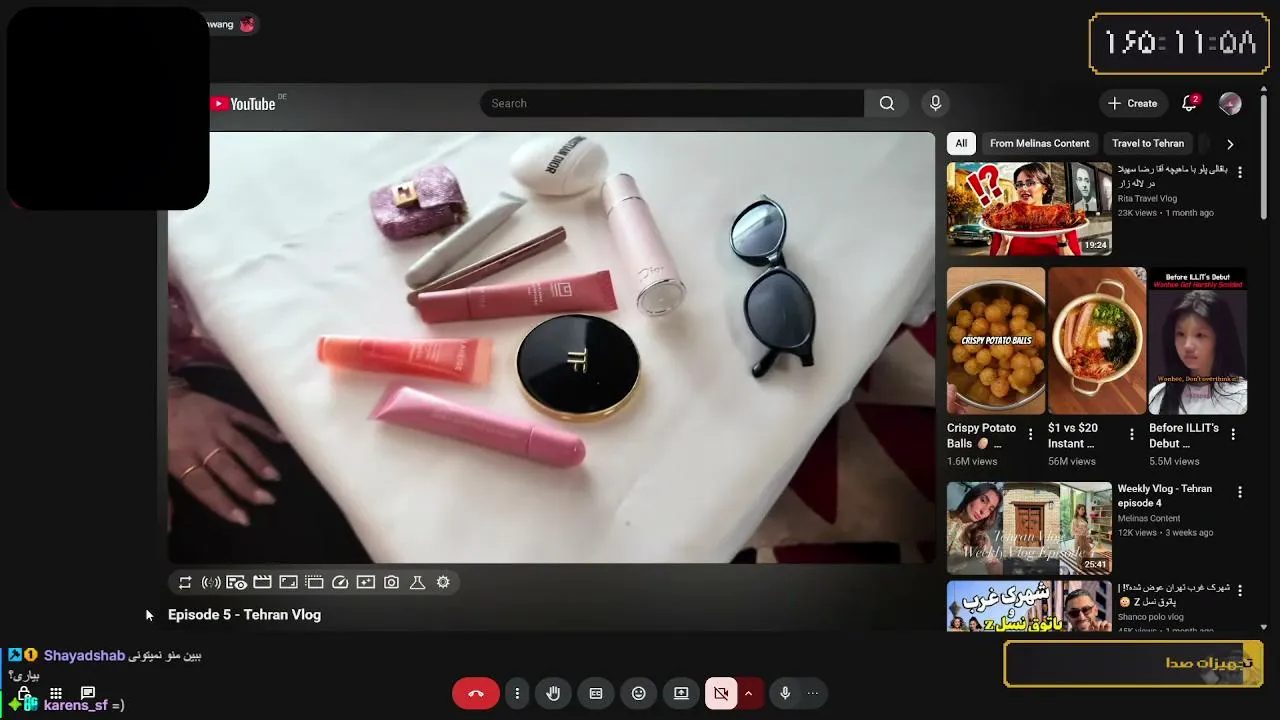Click the loop video icon below the player
Screen dimensions: 1280x720
click(185, 582)
